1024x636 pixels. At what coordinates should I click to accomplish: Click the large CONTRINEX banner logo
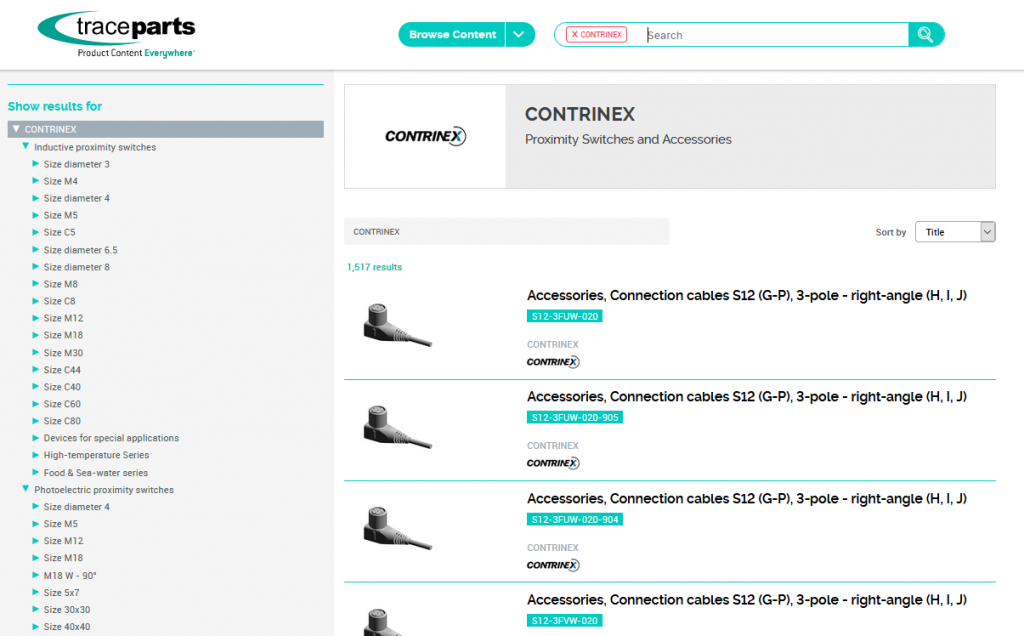[x=425, y=137]
